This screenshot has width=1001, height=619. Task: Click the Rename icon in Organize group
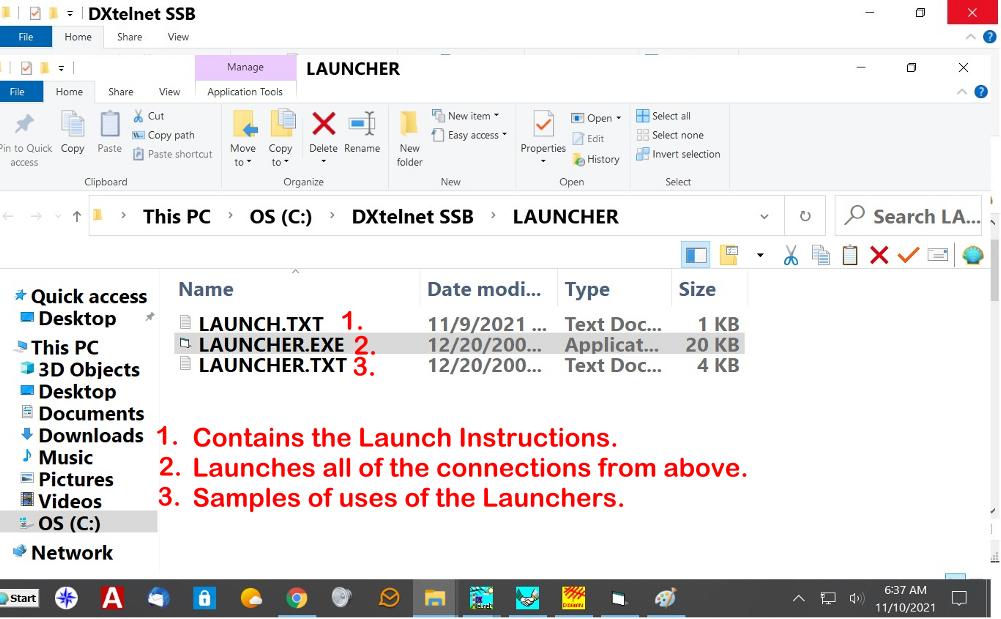[x=362, y=123]
